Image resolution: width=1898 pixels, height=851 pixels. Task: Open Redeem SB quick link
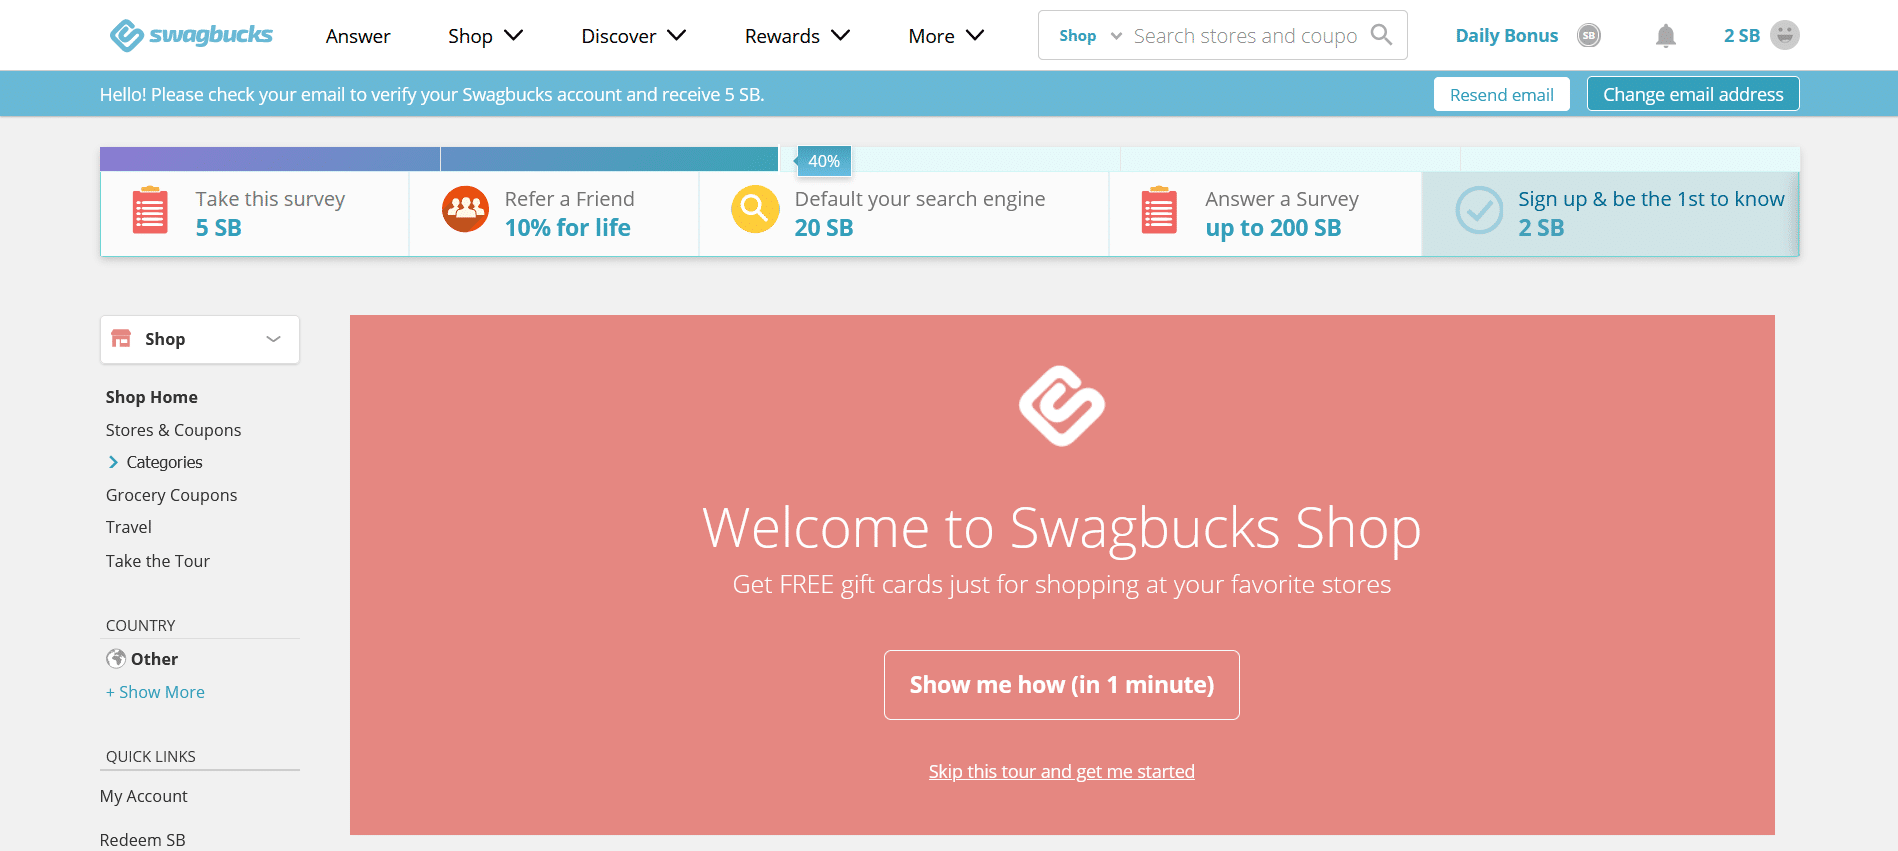pos(143,840)
